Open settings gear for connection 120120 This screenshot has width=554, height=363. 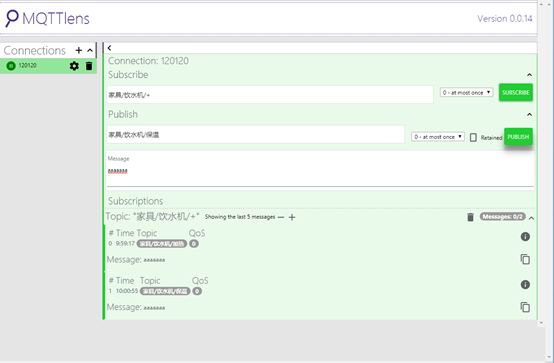(74, 66)
